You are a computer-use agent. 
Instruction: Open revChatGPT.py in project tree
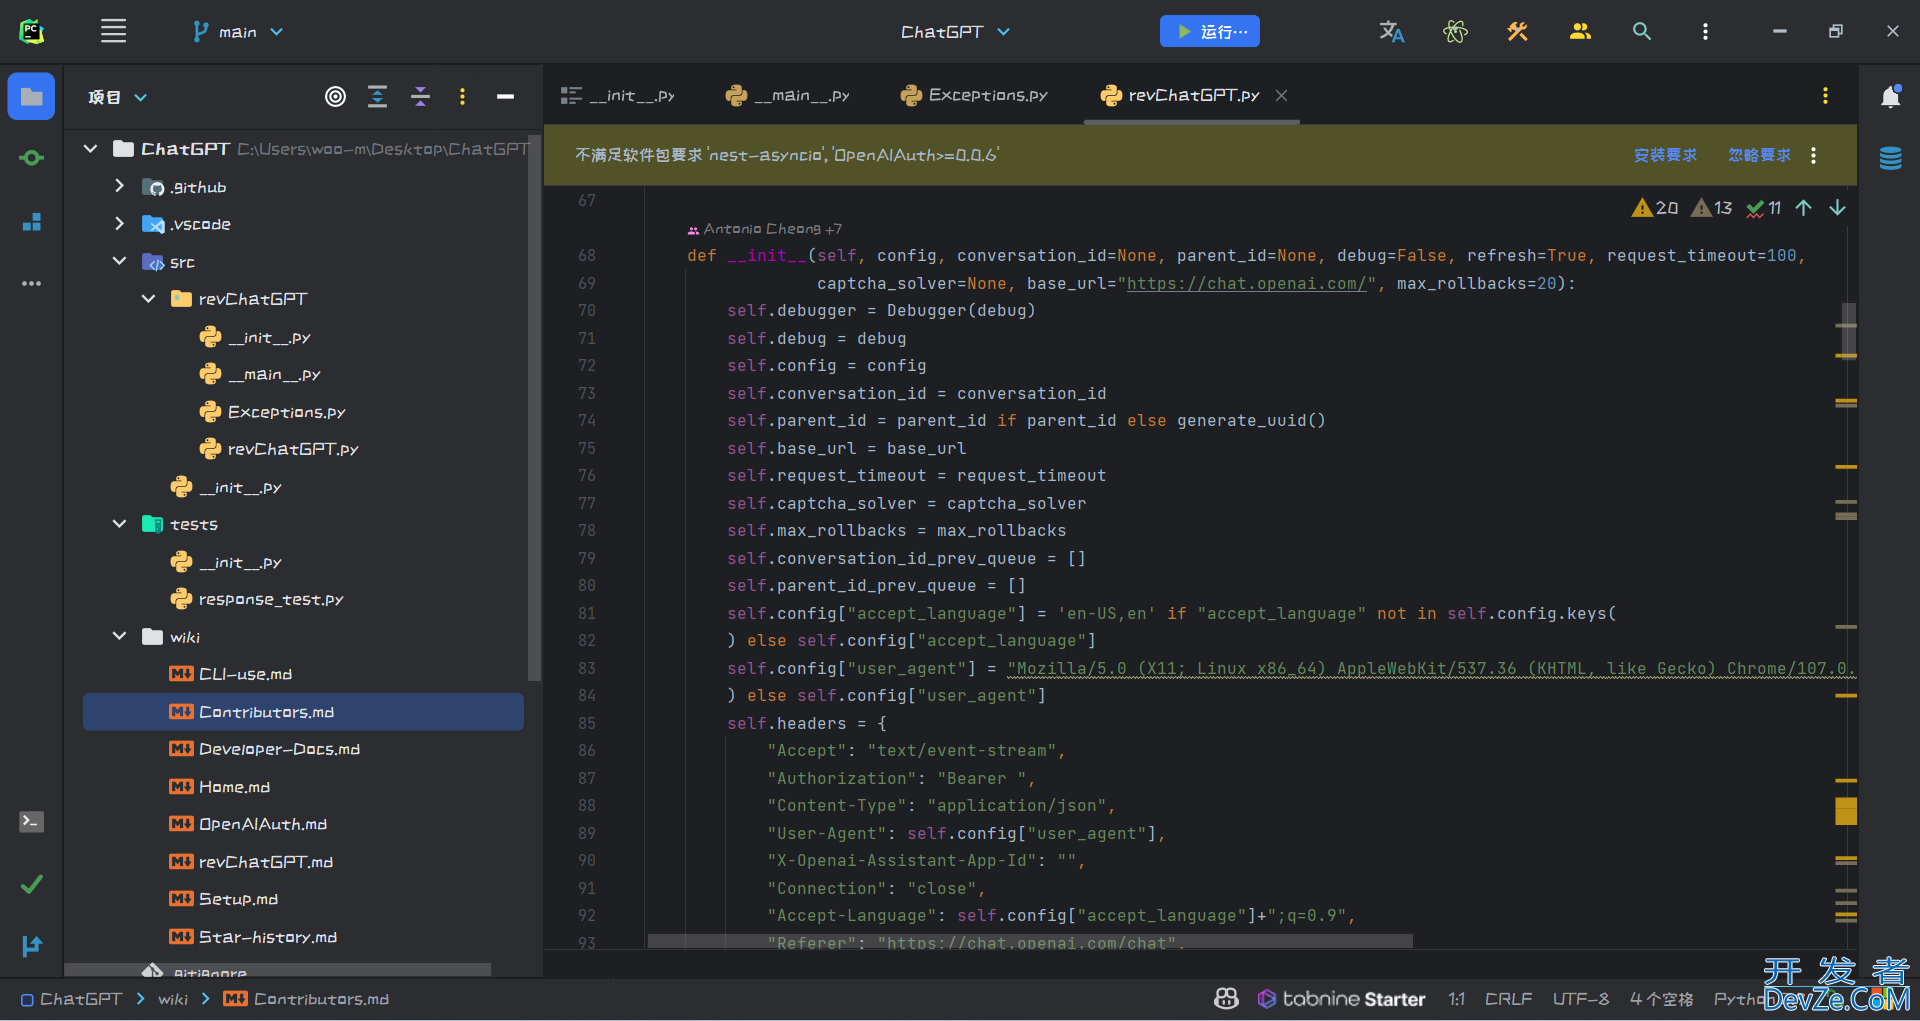coord(279,449)
